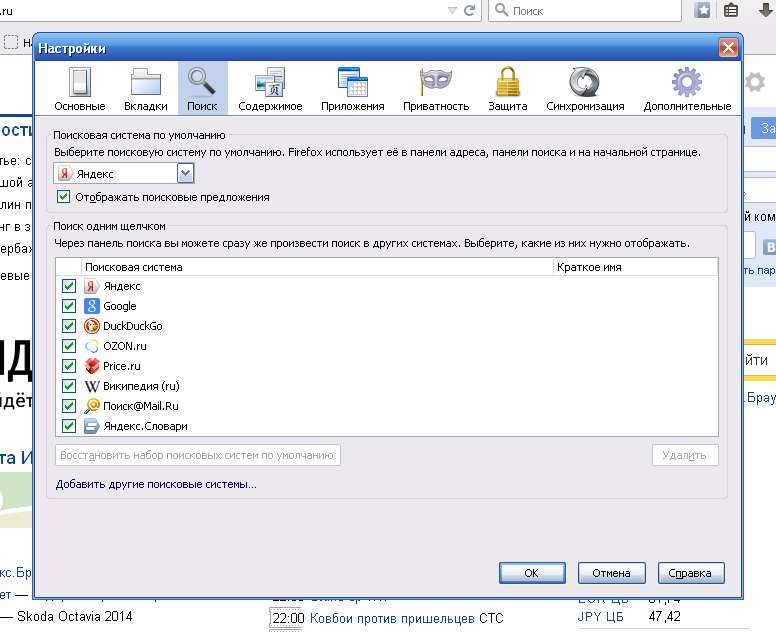Toggle the DuckDuckGo checkbox
Viewport: 776px width, 632px height.
(x=69, y=326)
